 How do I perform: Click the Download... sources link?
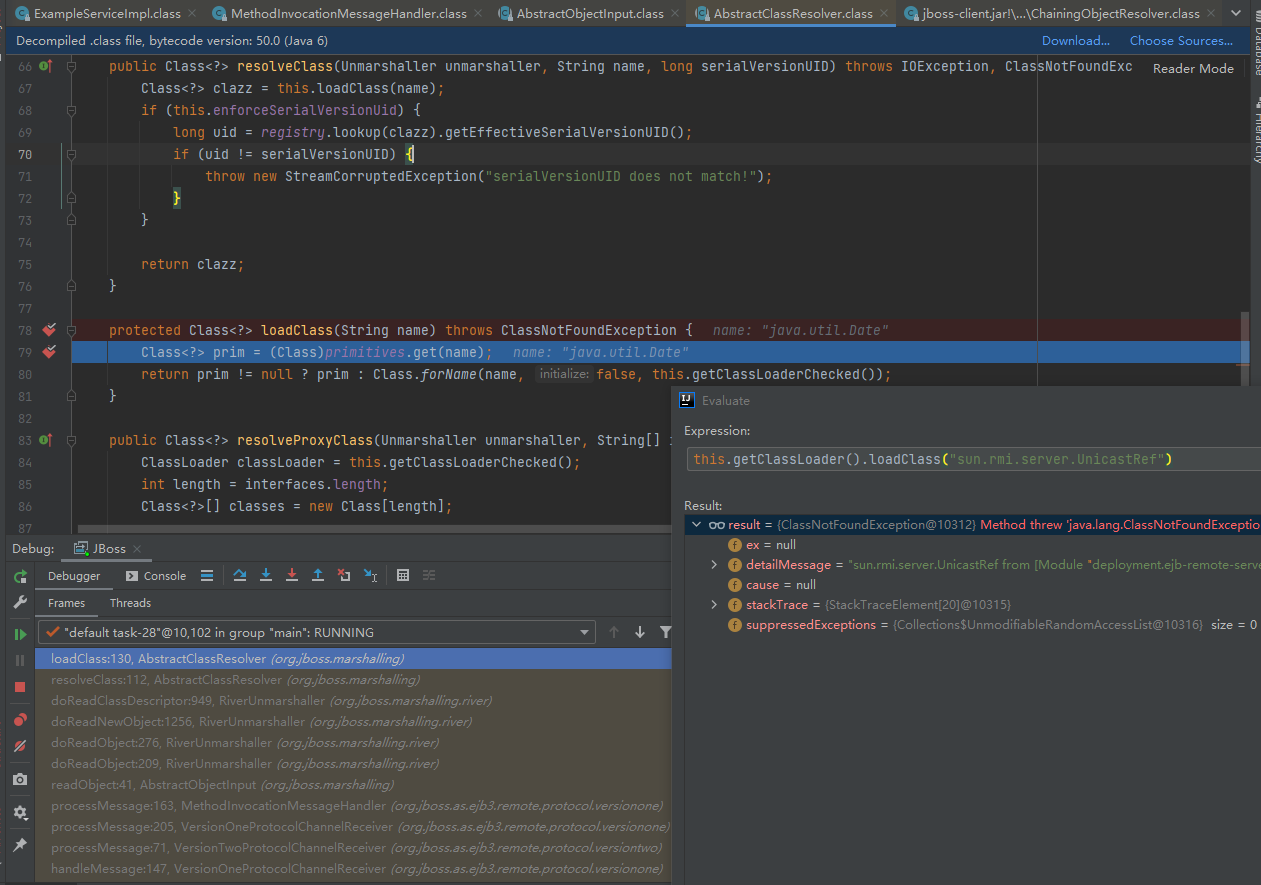tap(1075, 41)
